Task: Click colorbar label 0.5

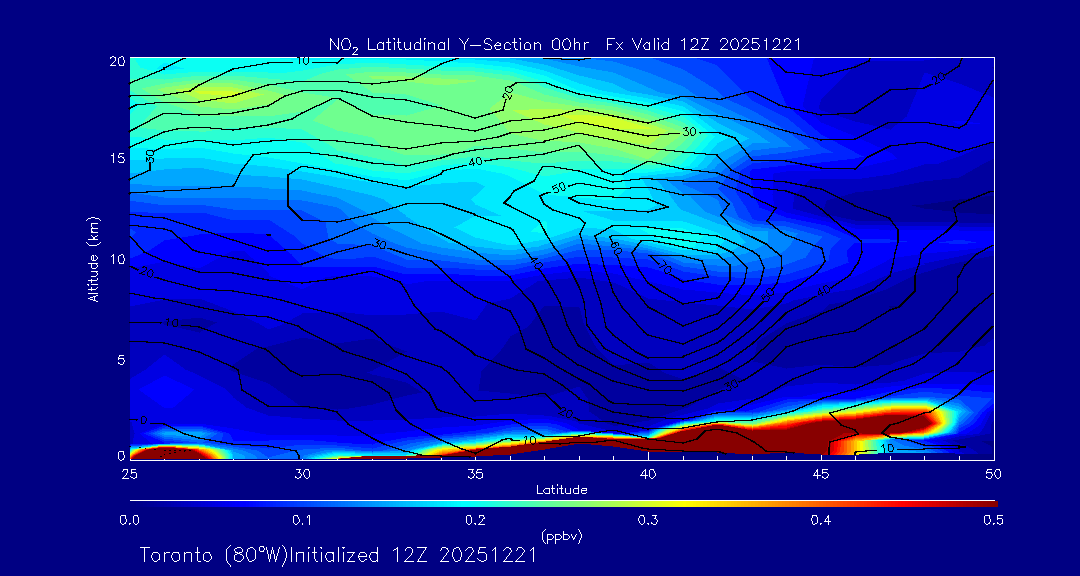Action: click(994, 520)
